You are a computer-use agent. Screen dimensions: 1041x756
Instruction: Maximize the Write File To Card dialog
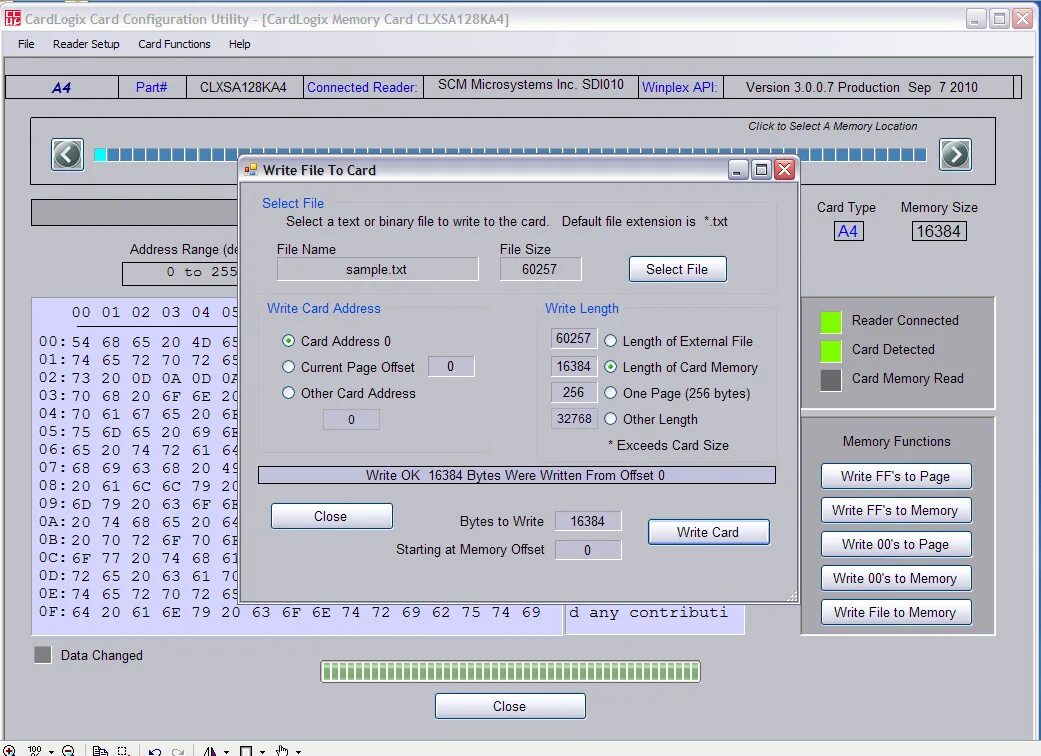761,170
